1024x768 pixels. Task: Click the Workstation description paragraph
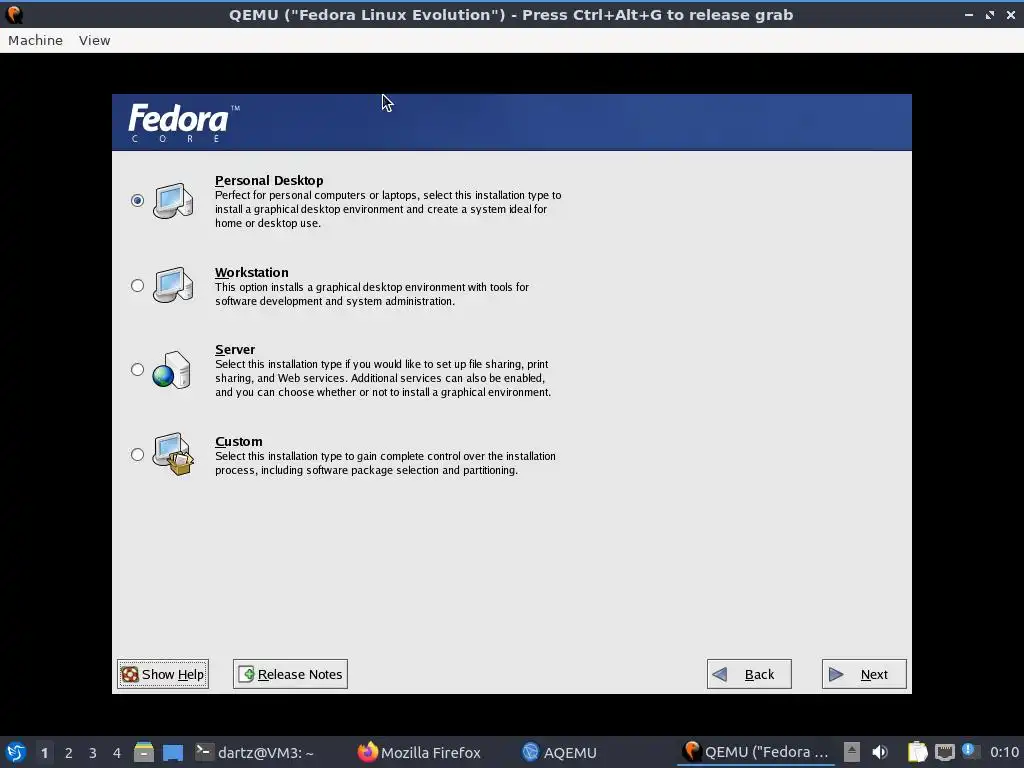pos(372,294)
